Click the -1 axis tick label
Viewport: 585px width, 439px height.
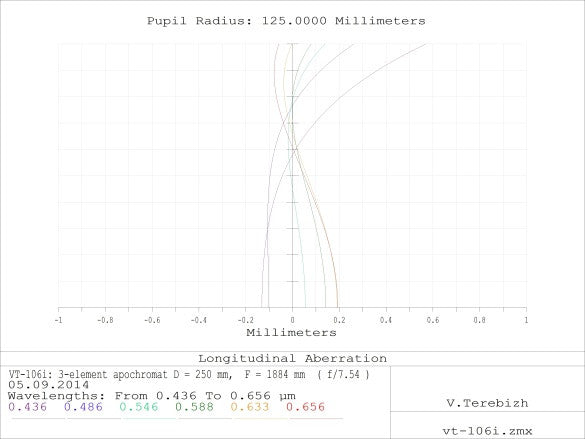58,320
